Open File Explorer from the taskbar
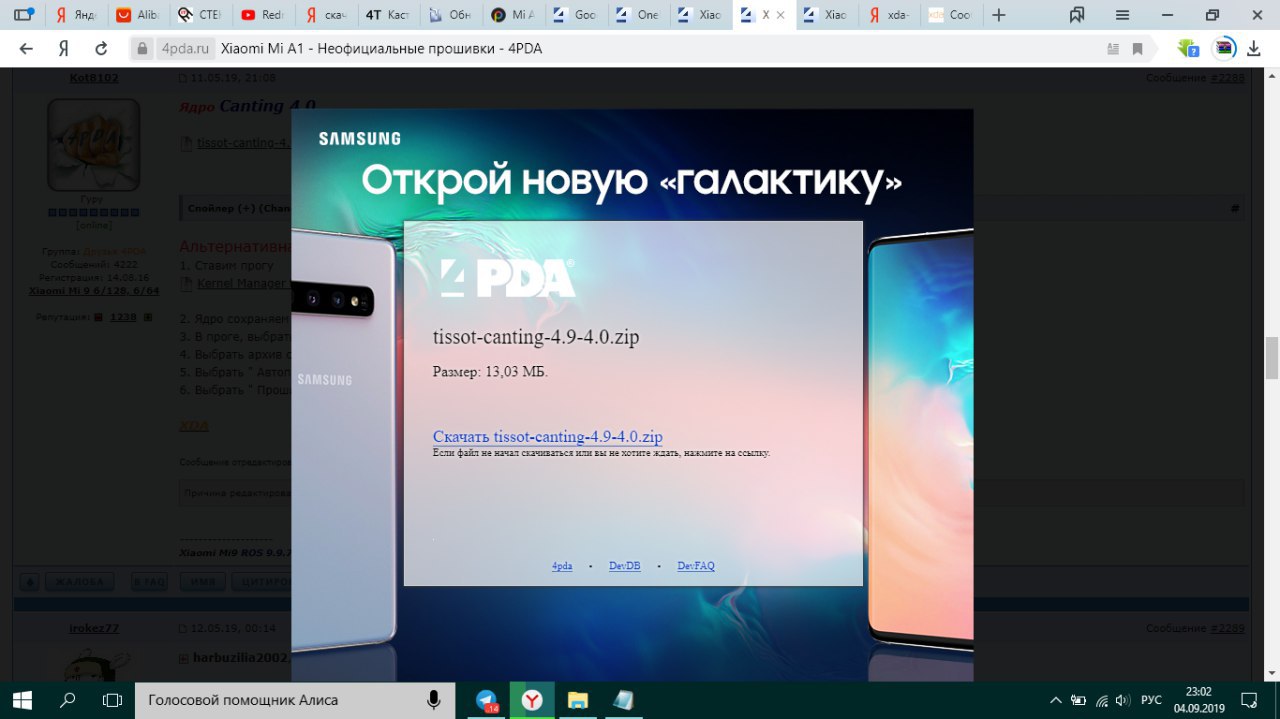 (577, 700)
